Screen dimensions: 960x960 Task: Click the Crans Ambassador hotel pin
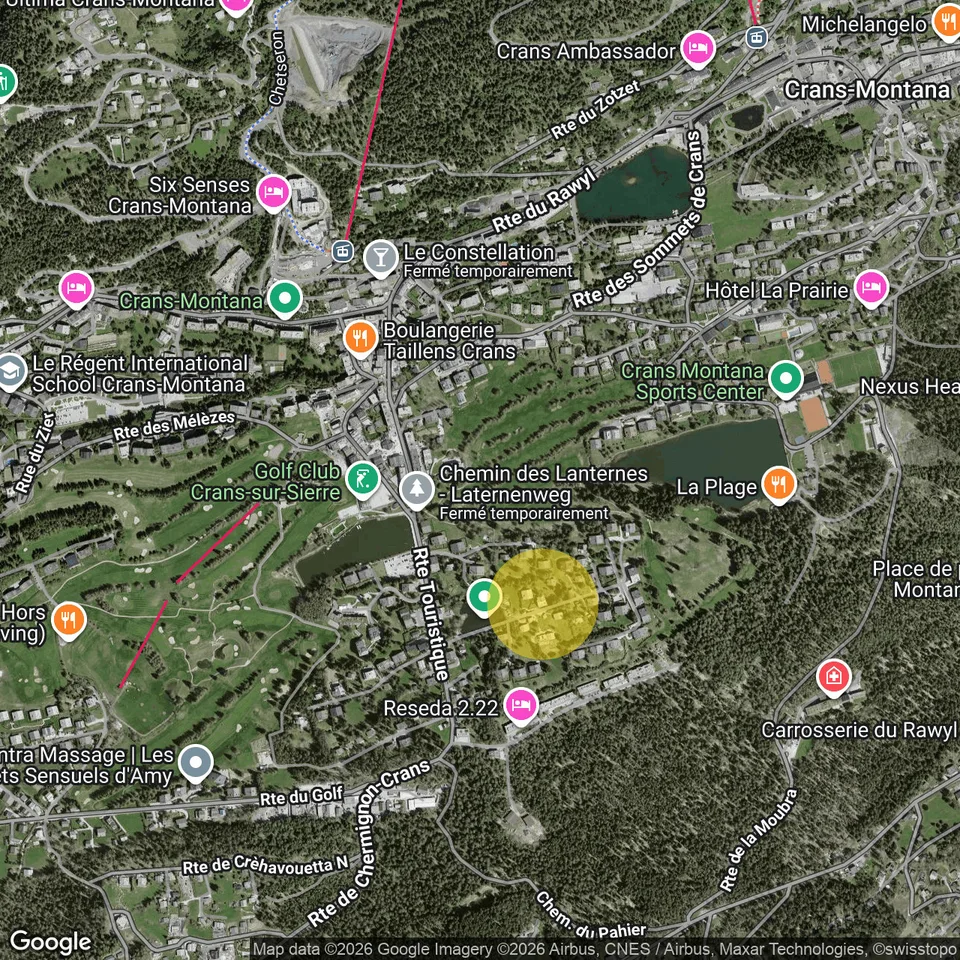click(x=697, y=48)
